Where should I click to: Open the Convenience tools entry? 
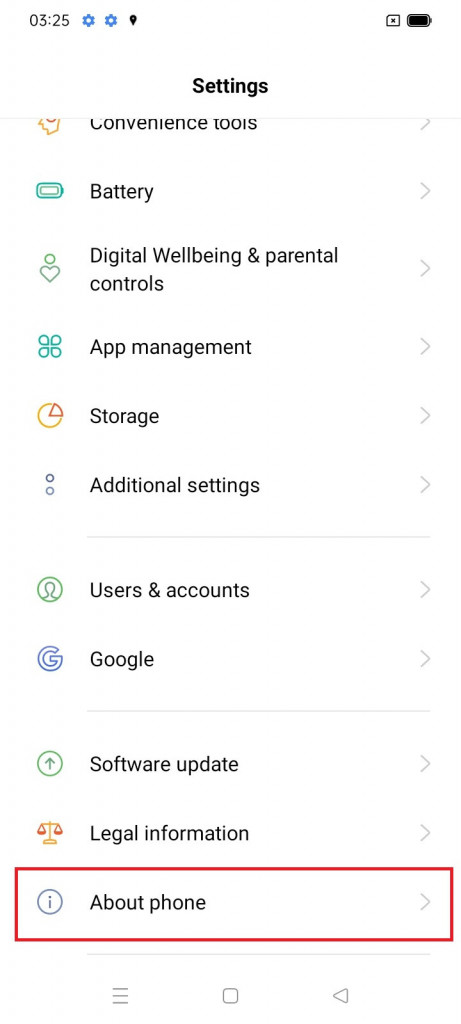pyautogui.click(x=234, y=124)
